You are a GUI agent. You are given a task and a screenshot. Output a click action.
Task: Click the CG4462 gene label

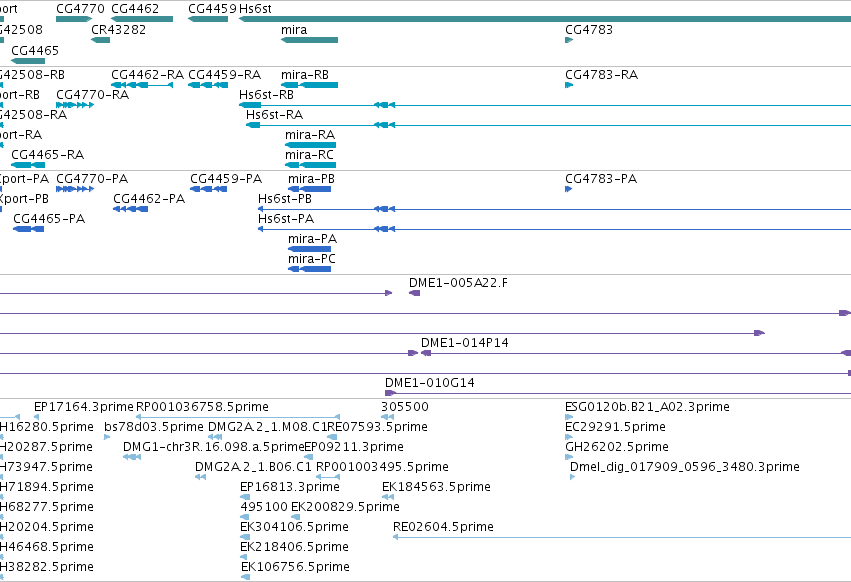(135, 9)
